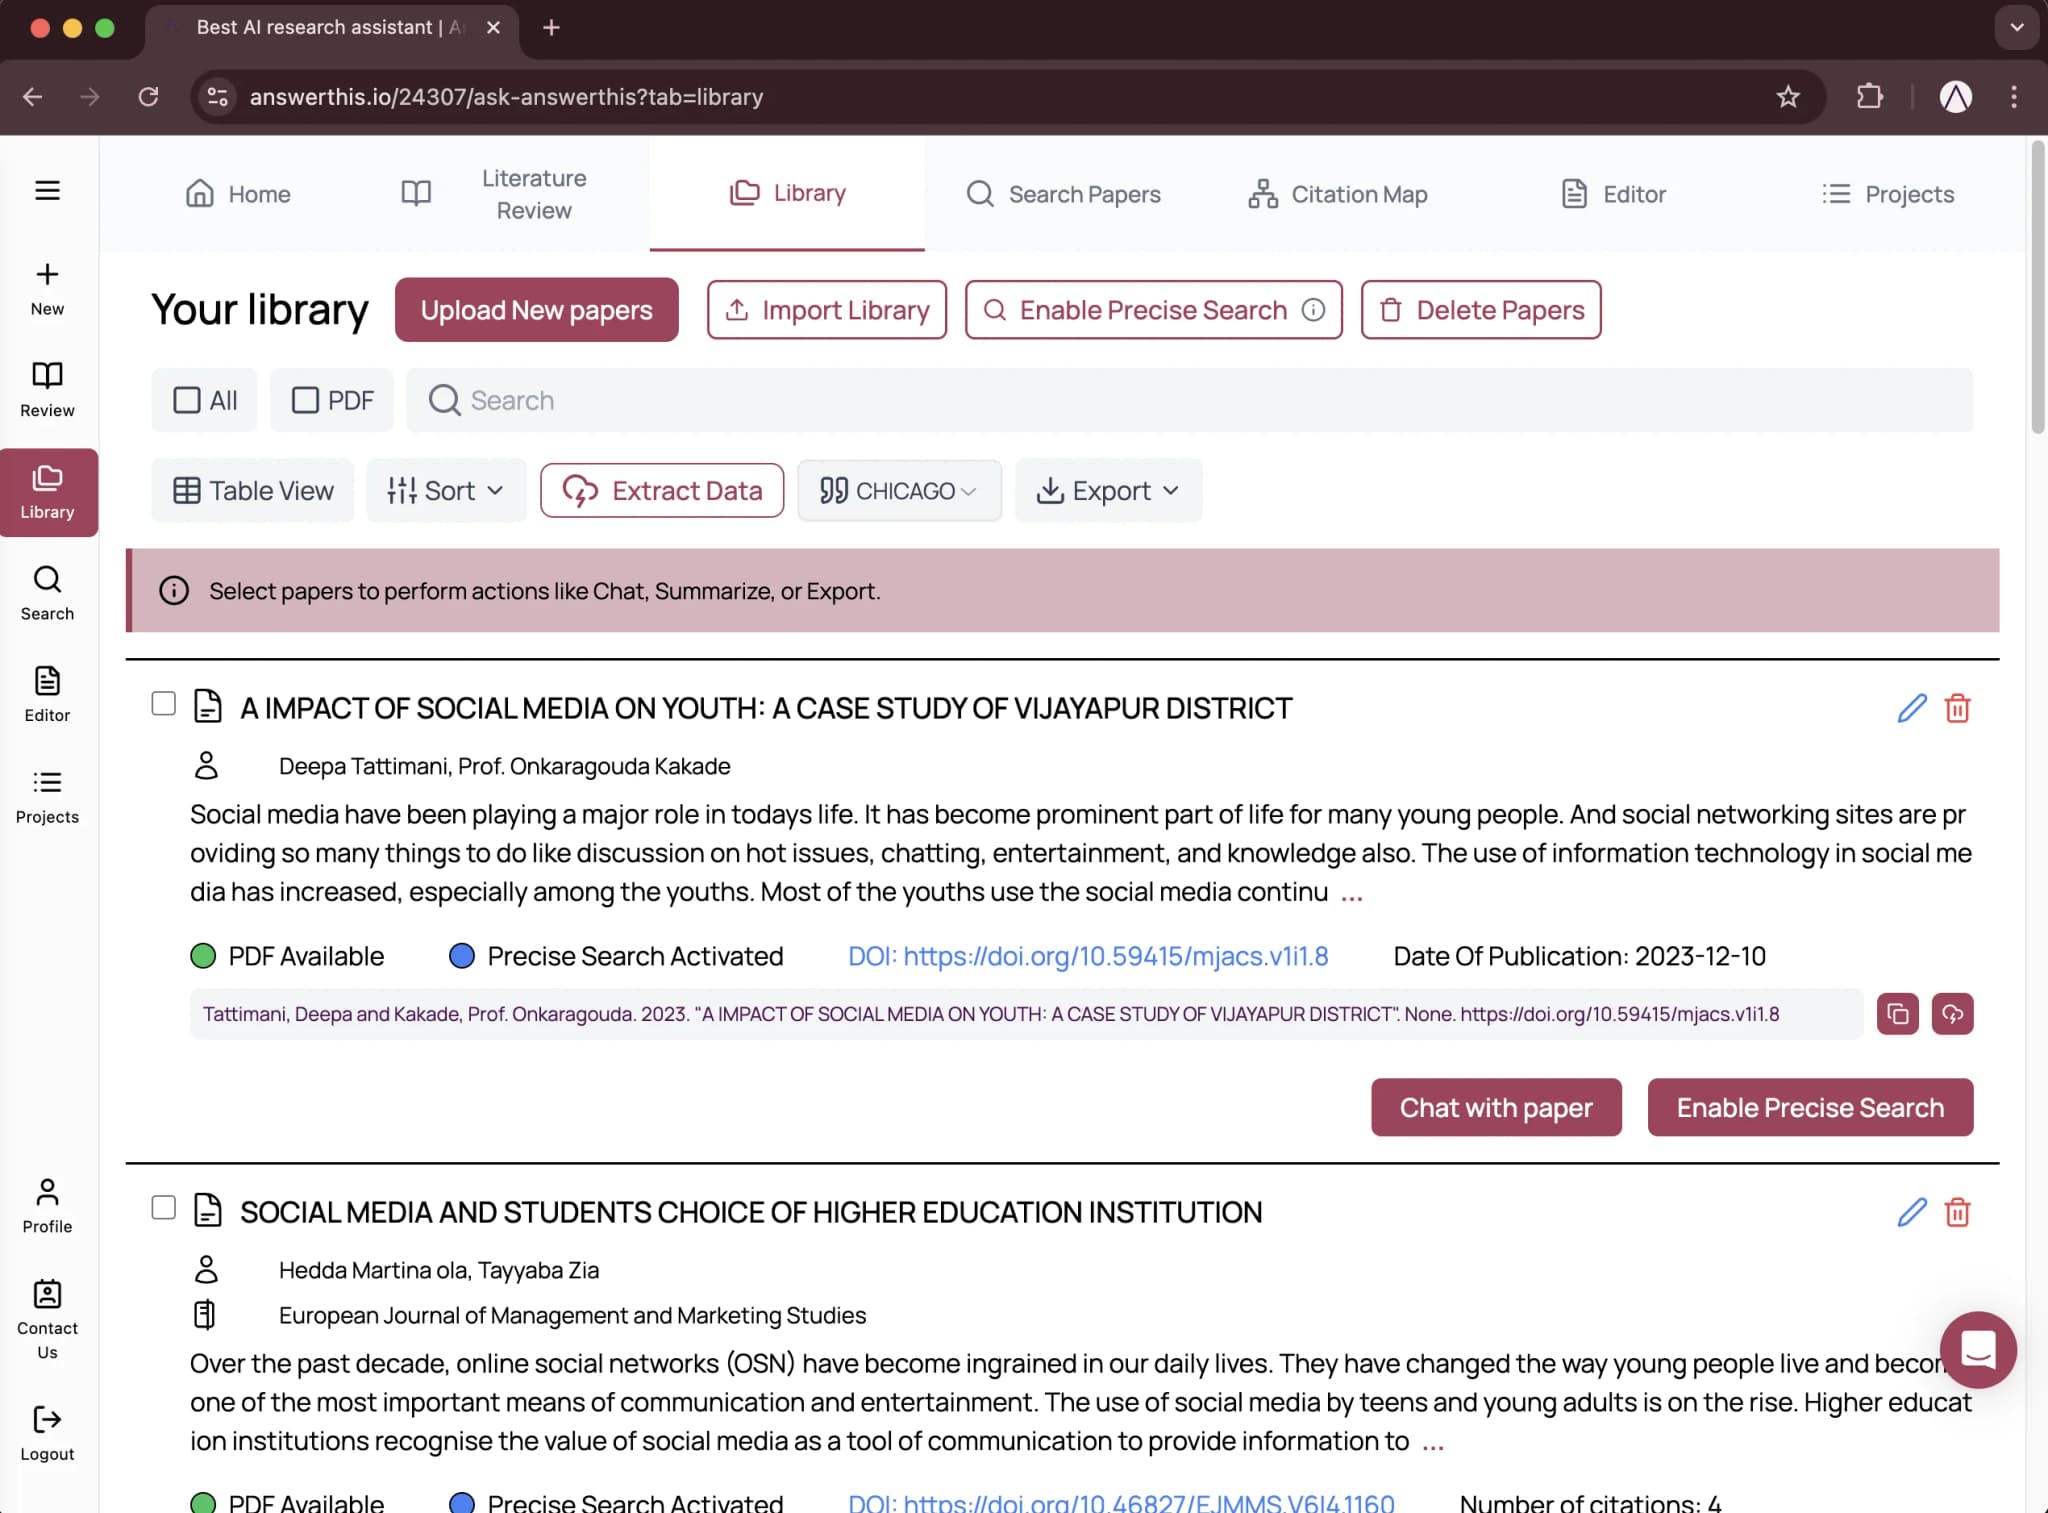Open Review in the left sidebar
Viewport: 2048px width, 1513px height.
click(47, 390)
